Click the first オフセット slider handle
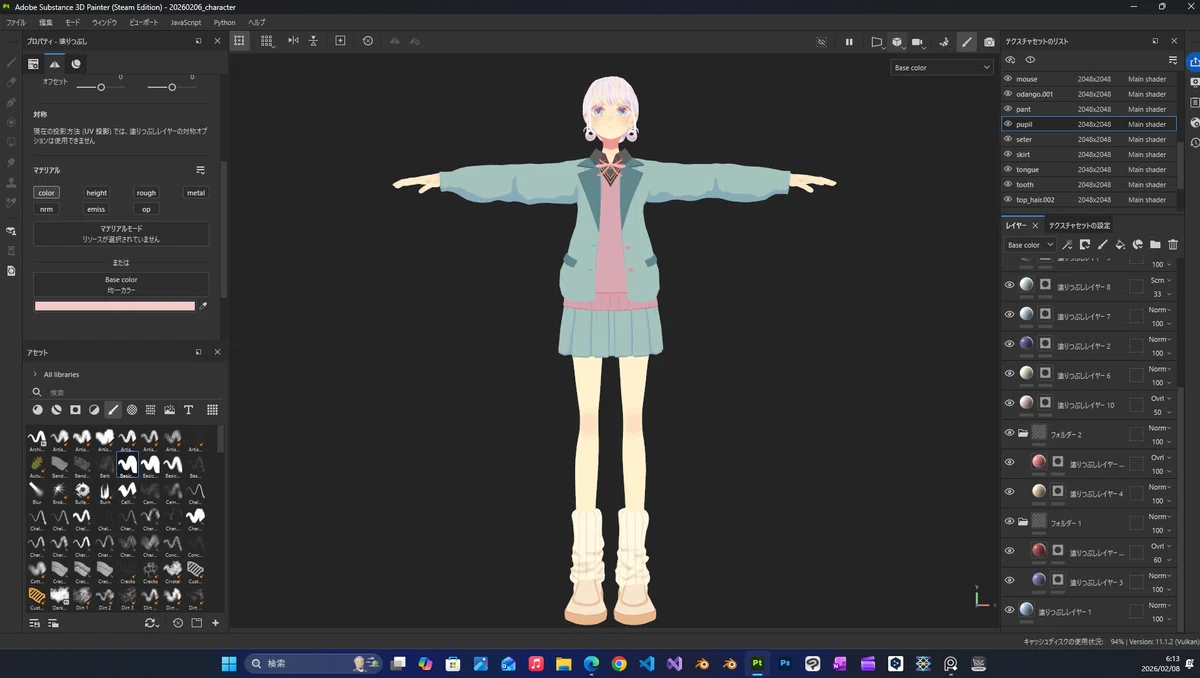Image resolution: width=1200 pixels, height=678 pixels. pos(101,87)
